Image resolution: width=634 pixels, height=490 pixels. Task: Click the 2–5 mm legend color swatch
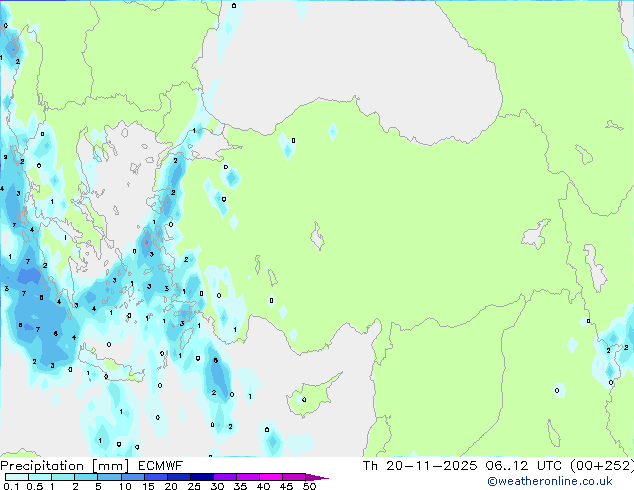tap(86, 477)
